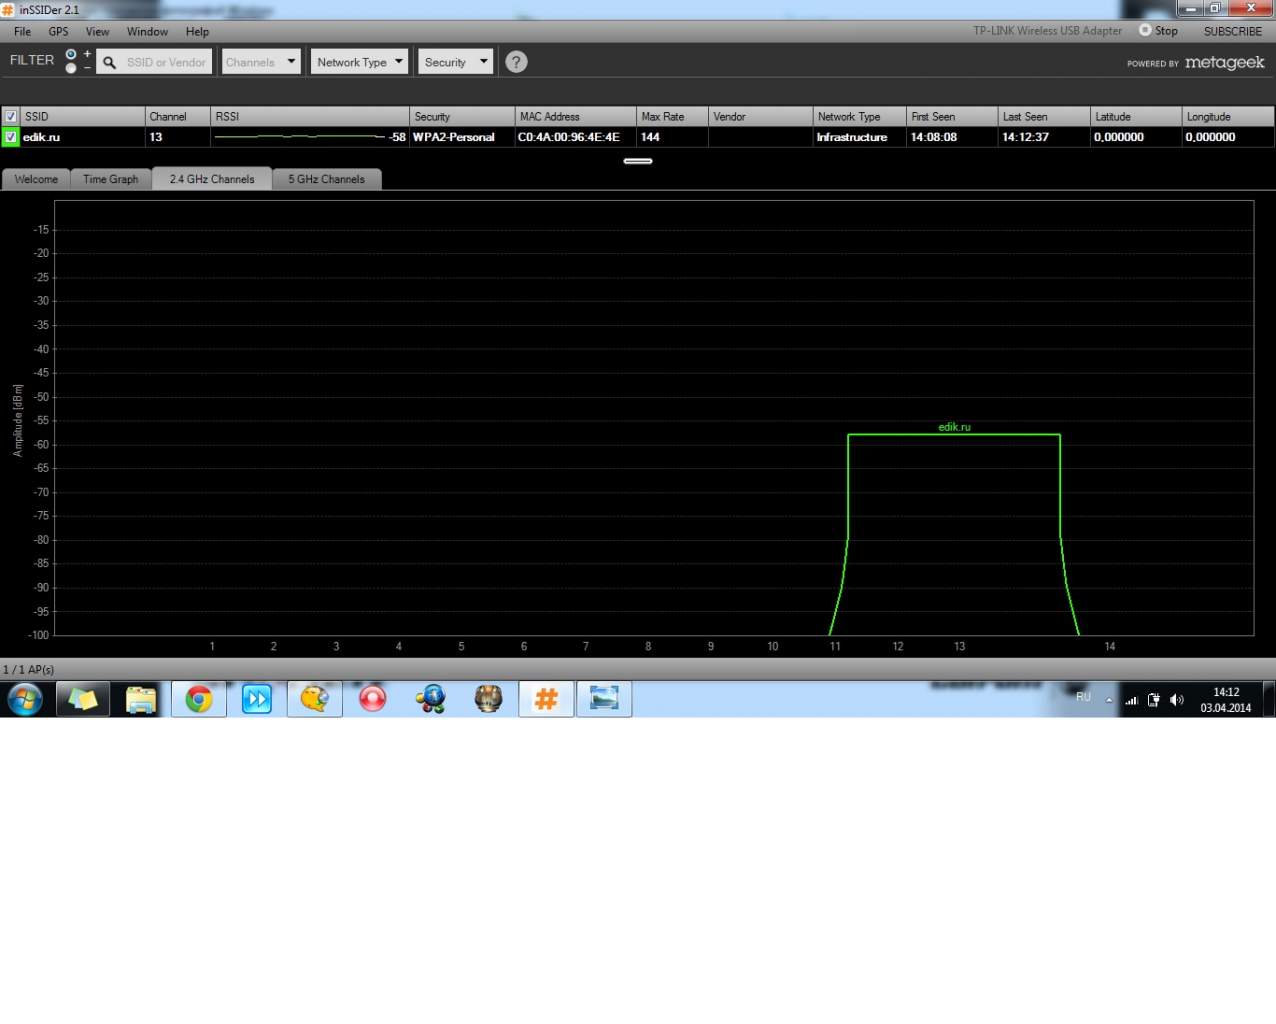The height and width of the screenshot is (1024, 1276).
Task: Sort by the Vendor column header
Action: pos(760,117)
